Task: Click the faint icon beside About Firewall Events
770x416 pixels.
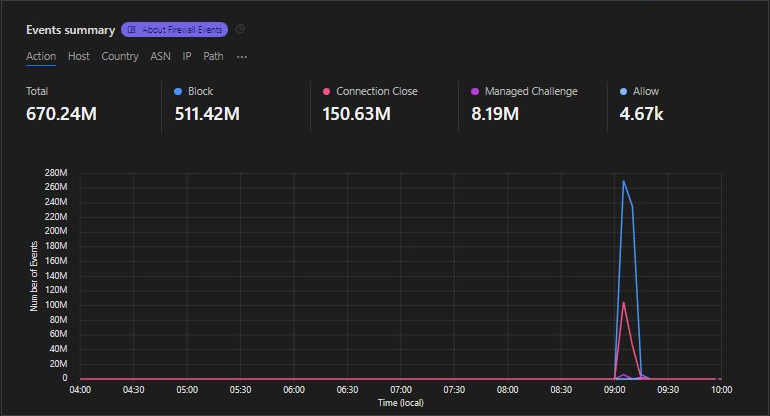Action: (240, 30)
